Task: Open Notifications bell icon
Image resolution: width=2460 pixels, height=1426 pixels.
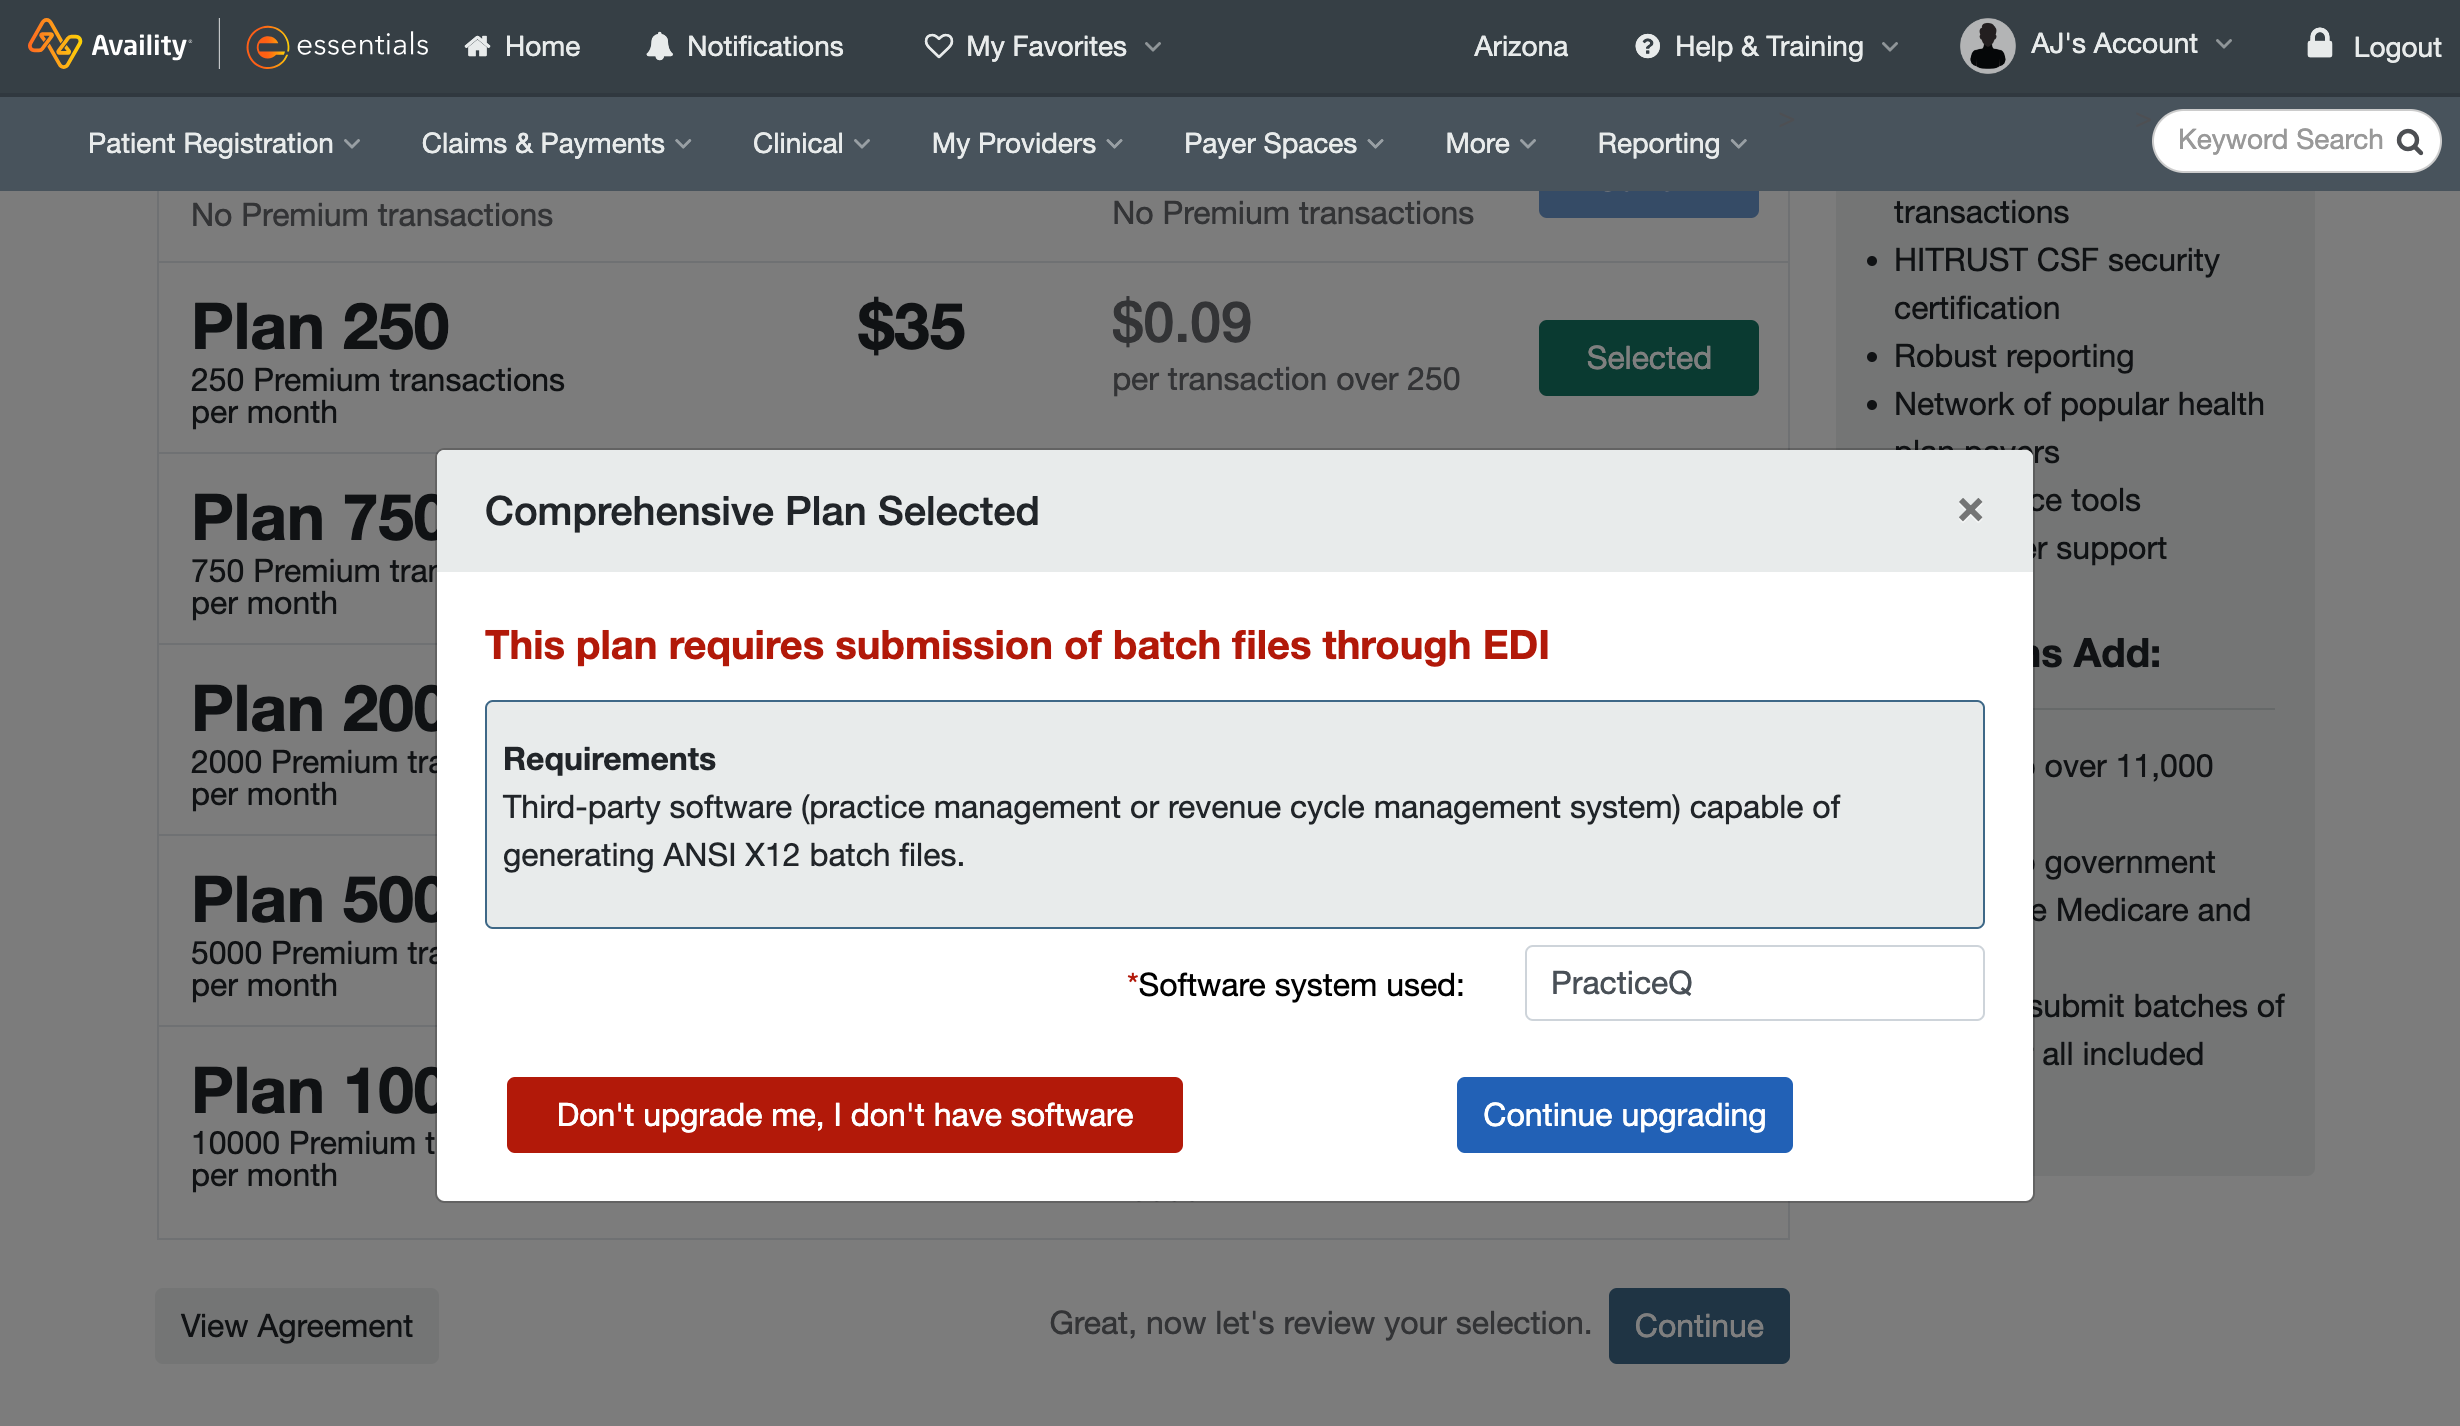Action: click(659, 46)
